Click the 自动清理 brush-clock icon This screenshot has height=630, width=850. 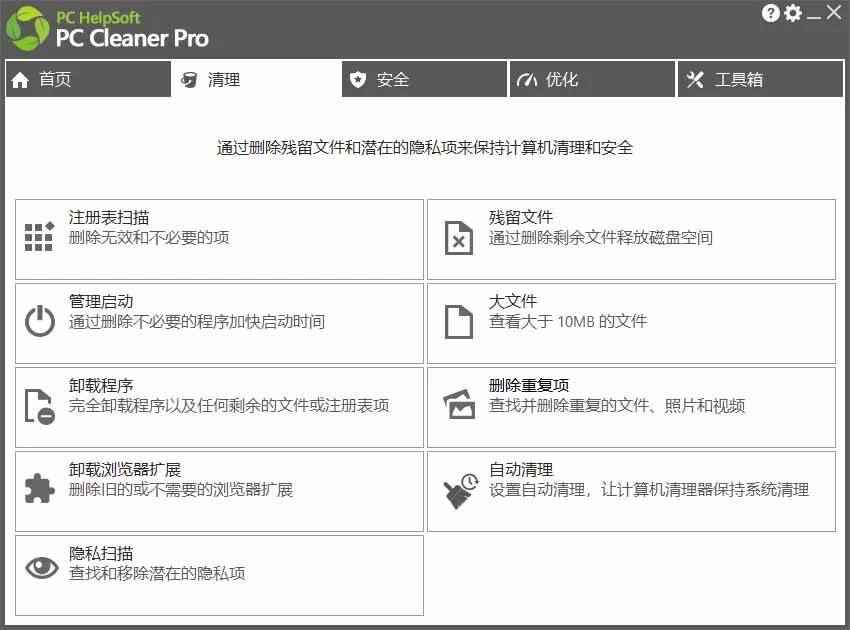coord(461,491)
